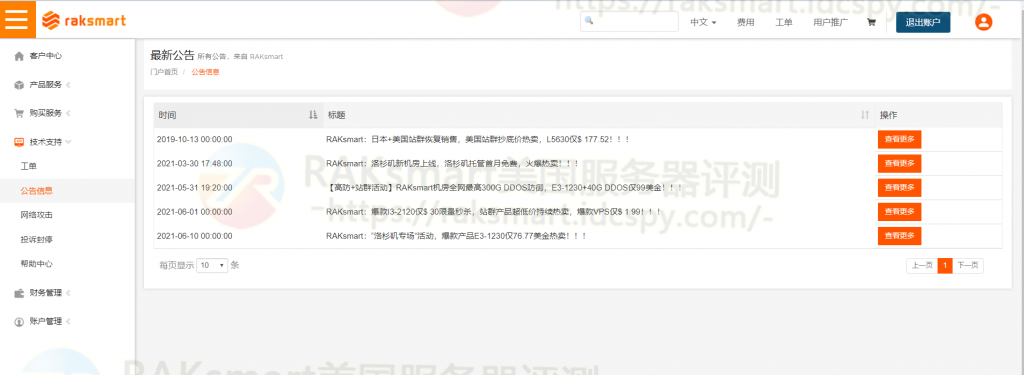Image resolution: width=1024 pixels, height=375 pixels.
Task: Click the search magnifier icon
Action: (x=588, y=21)
